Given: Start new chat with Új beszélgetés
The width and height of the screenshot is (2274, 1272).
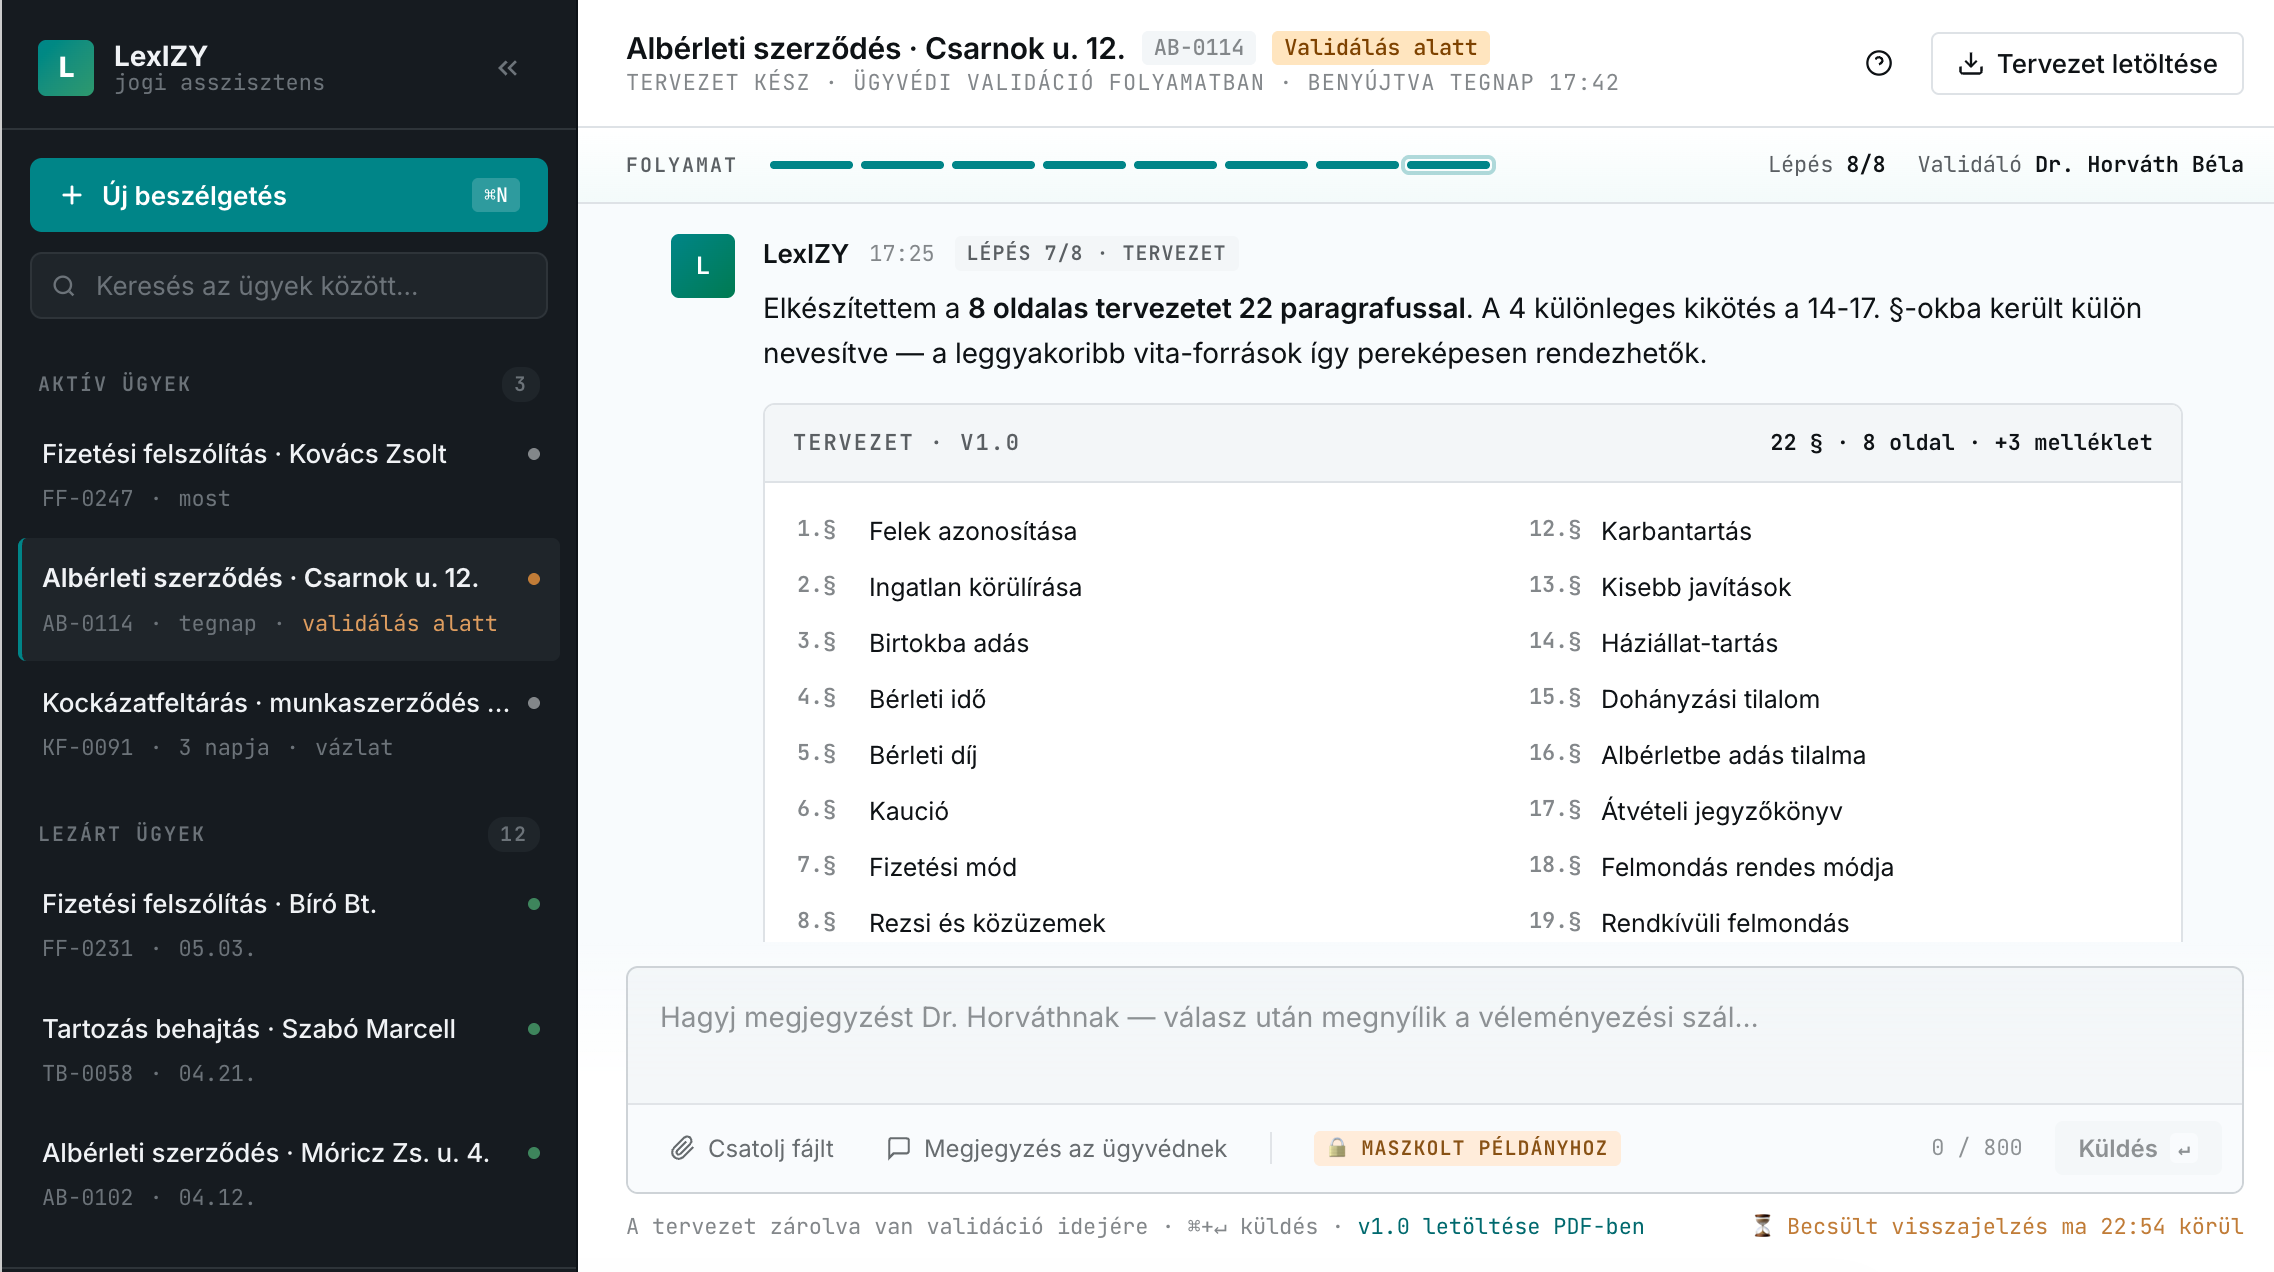Looking at the screenshot, I should (289, 195).
